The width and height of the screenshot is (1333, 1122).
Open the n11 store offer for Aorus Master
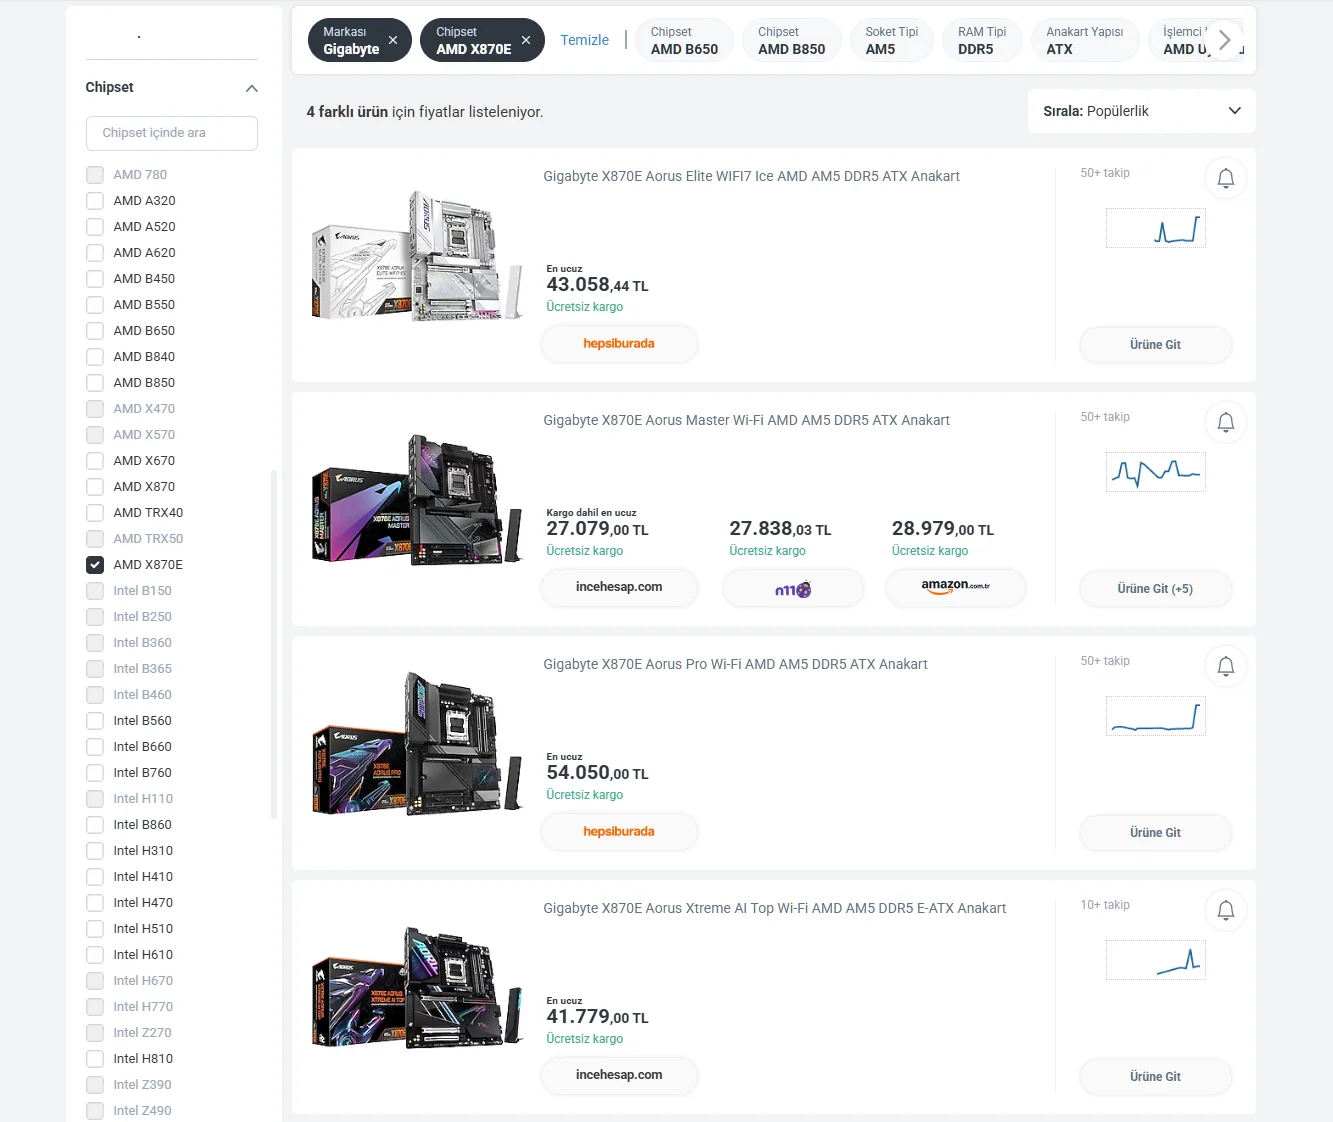point(793,588)
